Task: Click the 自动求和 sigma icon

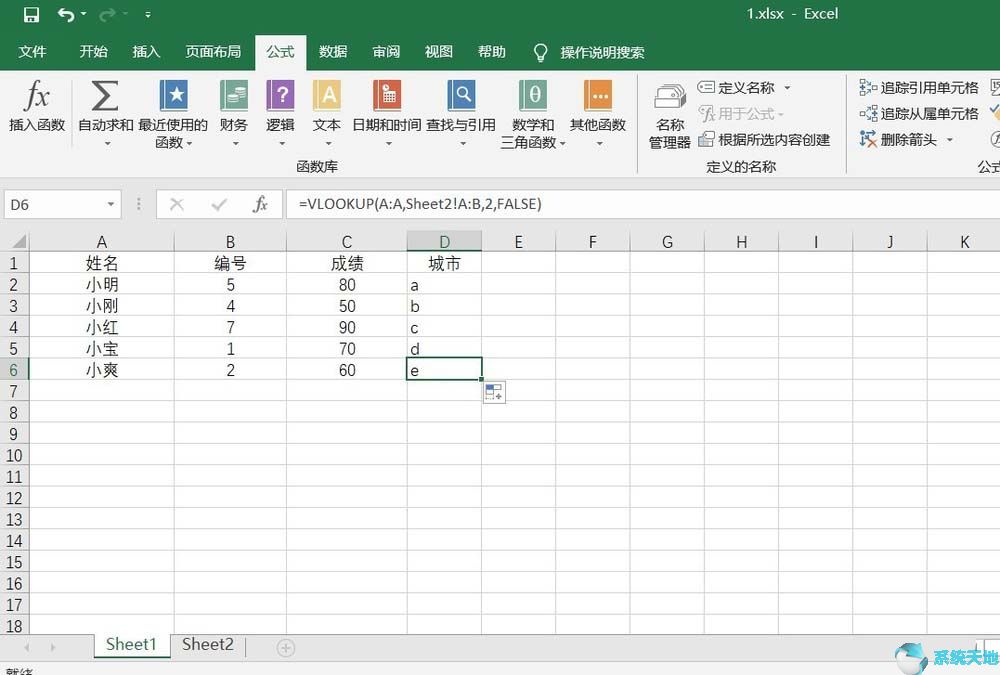Action: [105, 96]
